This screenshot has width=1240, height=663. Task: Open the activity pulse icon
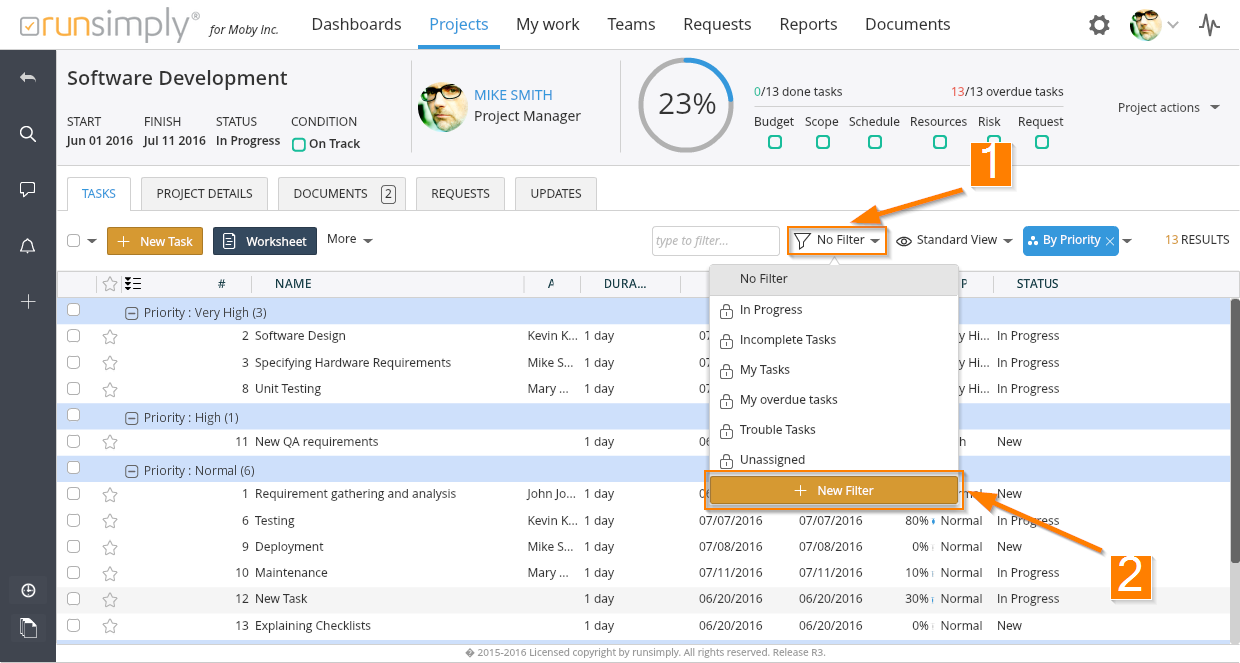[x=1210, y=25]
